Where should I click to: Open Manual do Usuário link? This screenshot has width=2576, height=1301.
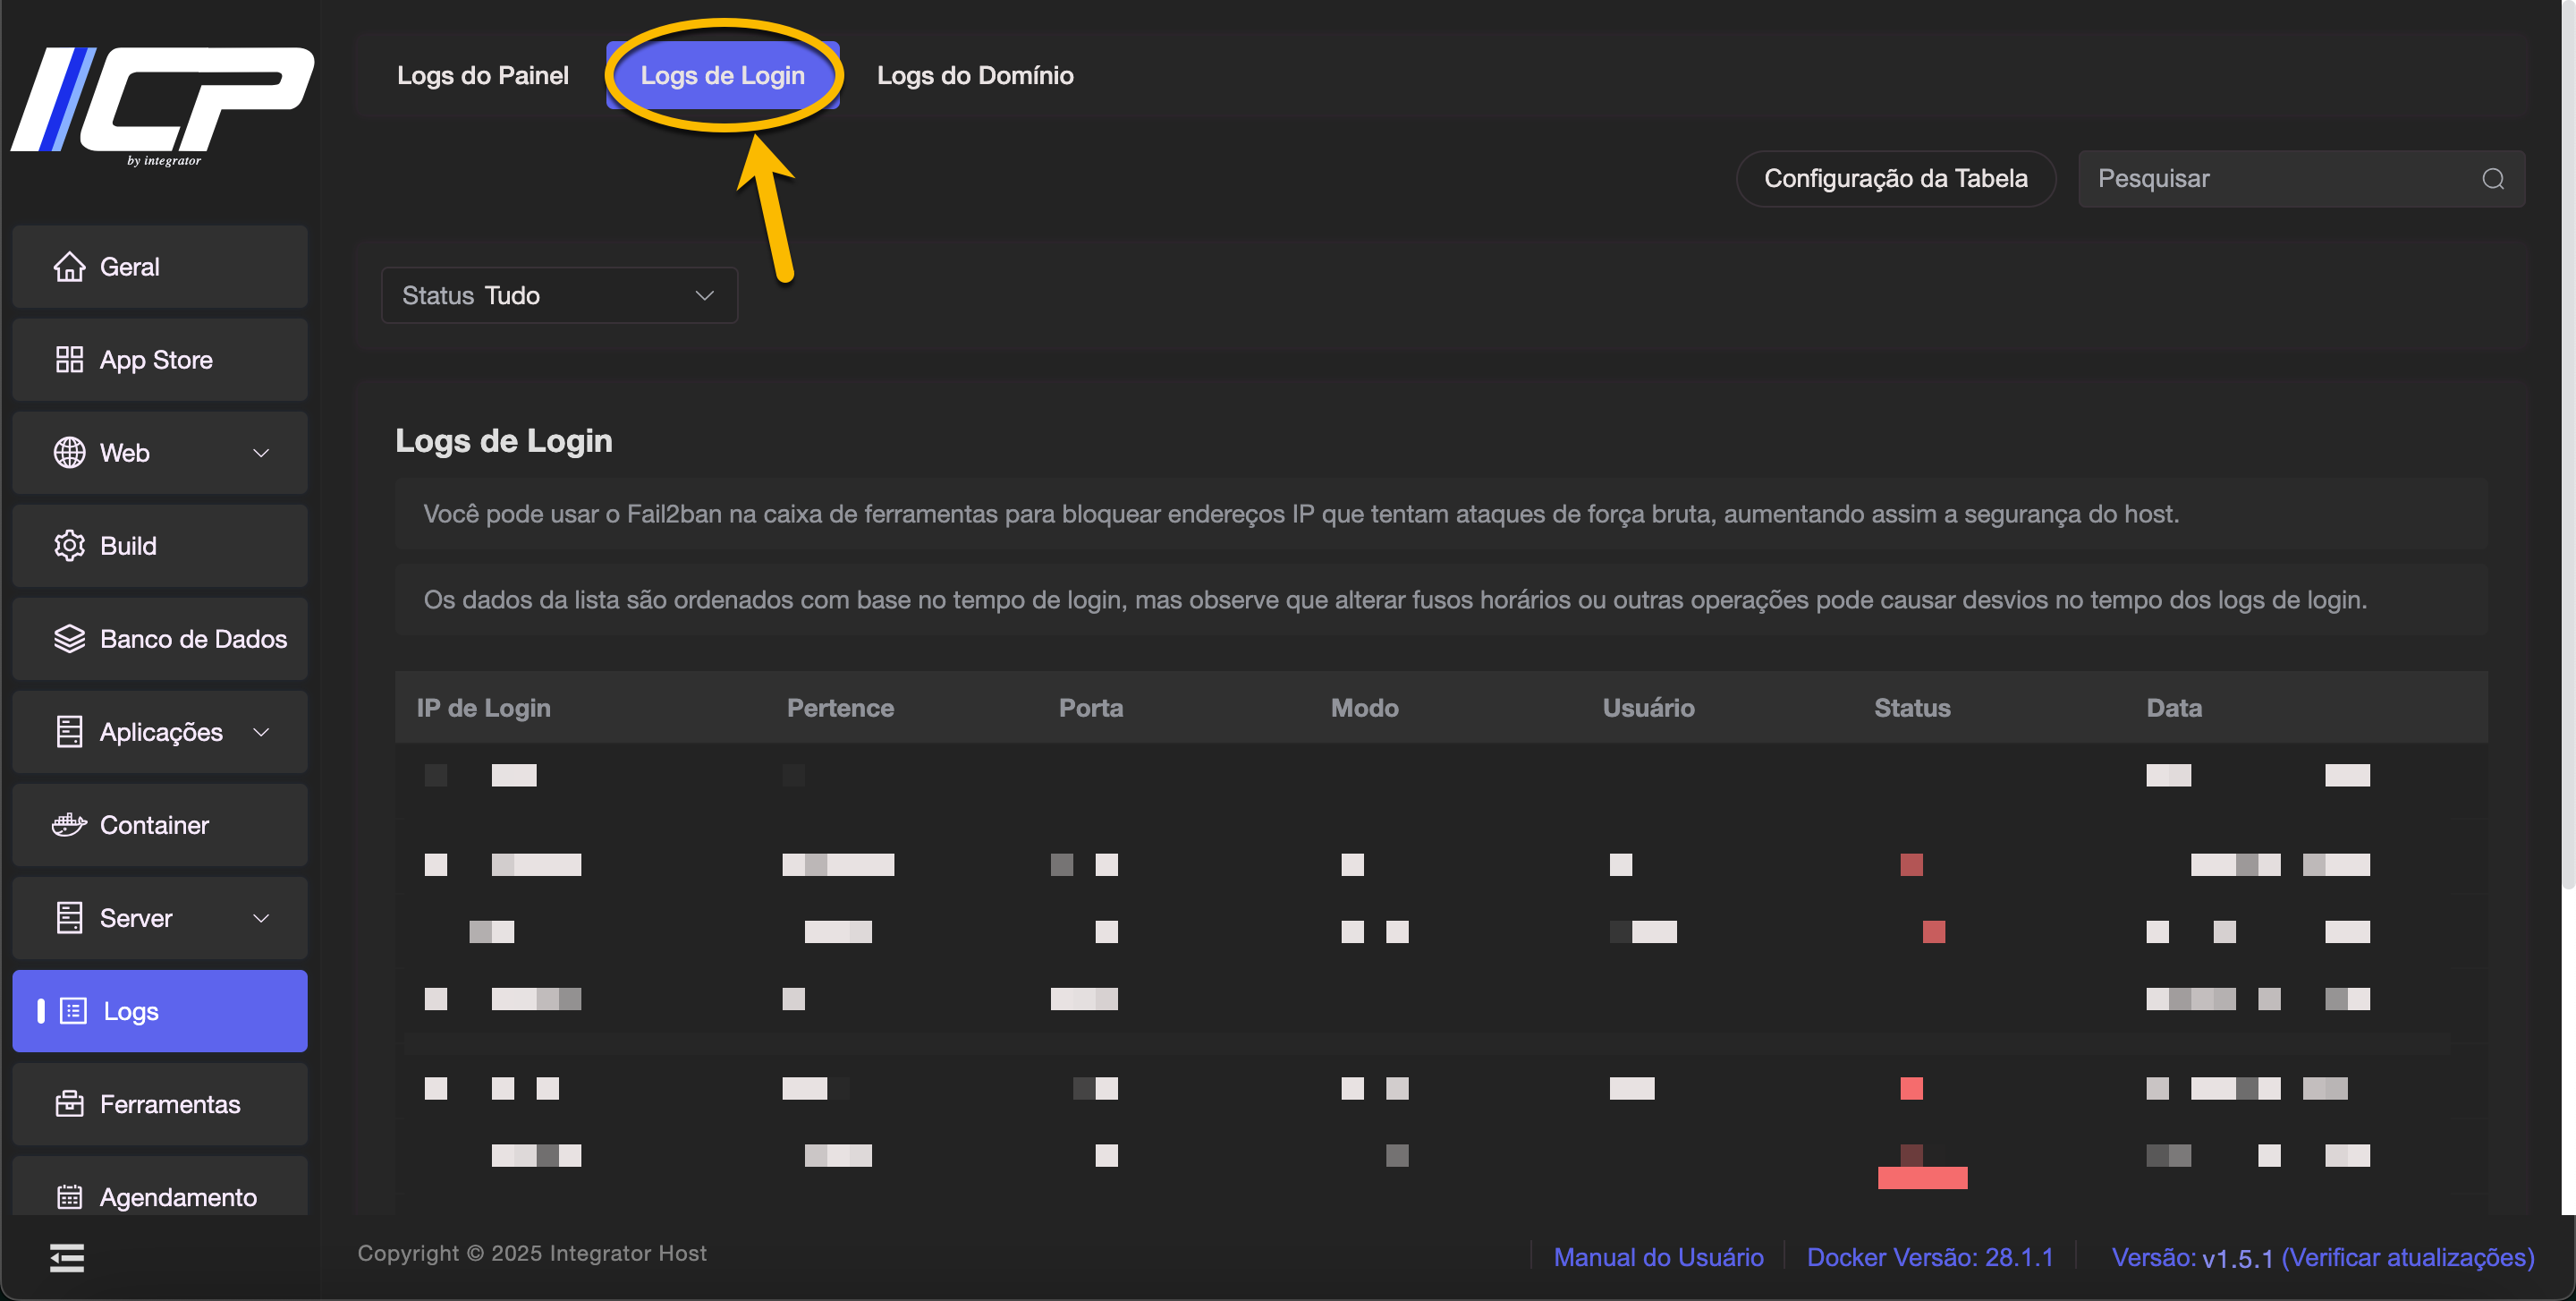coord(1658,1257)
